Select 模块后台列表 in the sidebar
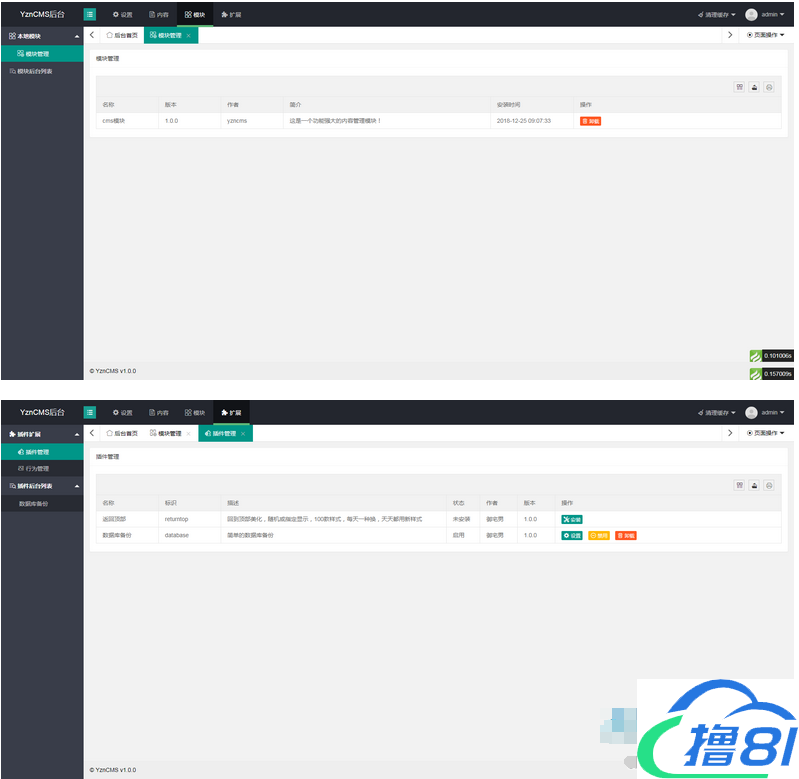 (x=34, y=71)
